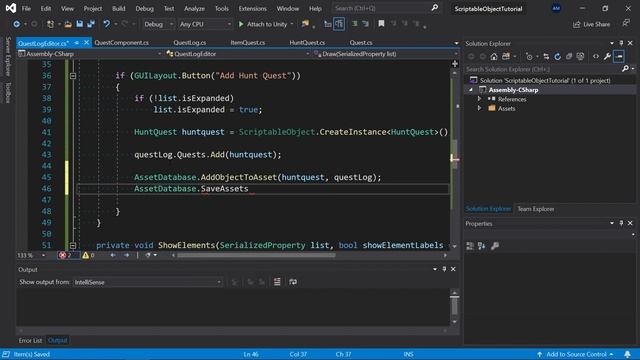
Task: Click the Live Share button
Action: tap(591, 24)
